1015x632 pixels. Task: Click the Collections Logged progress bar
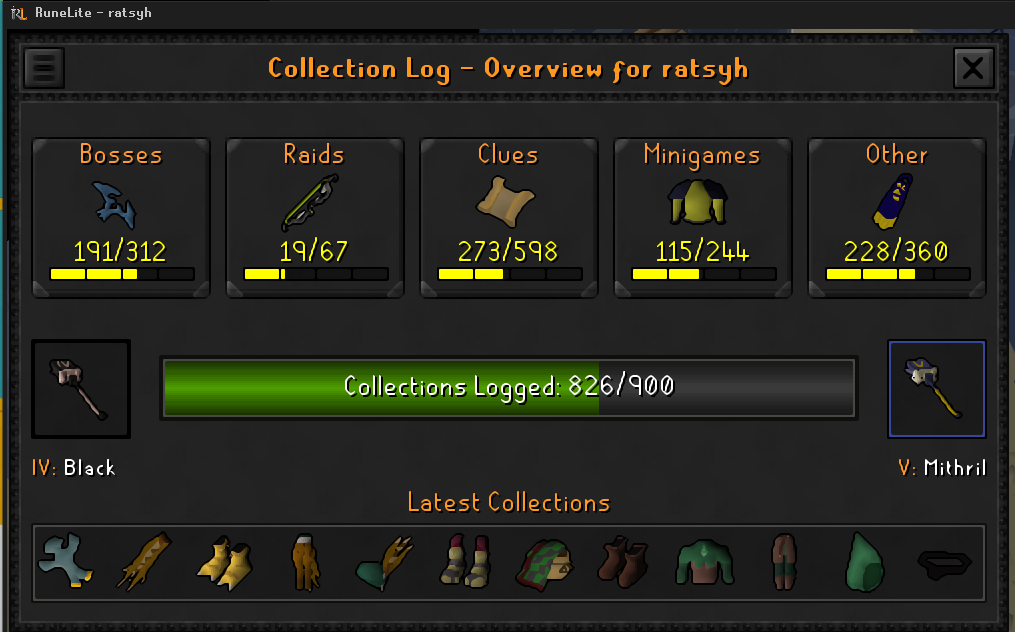pos(509,387)
